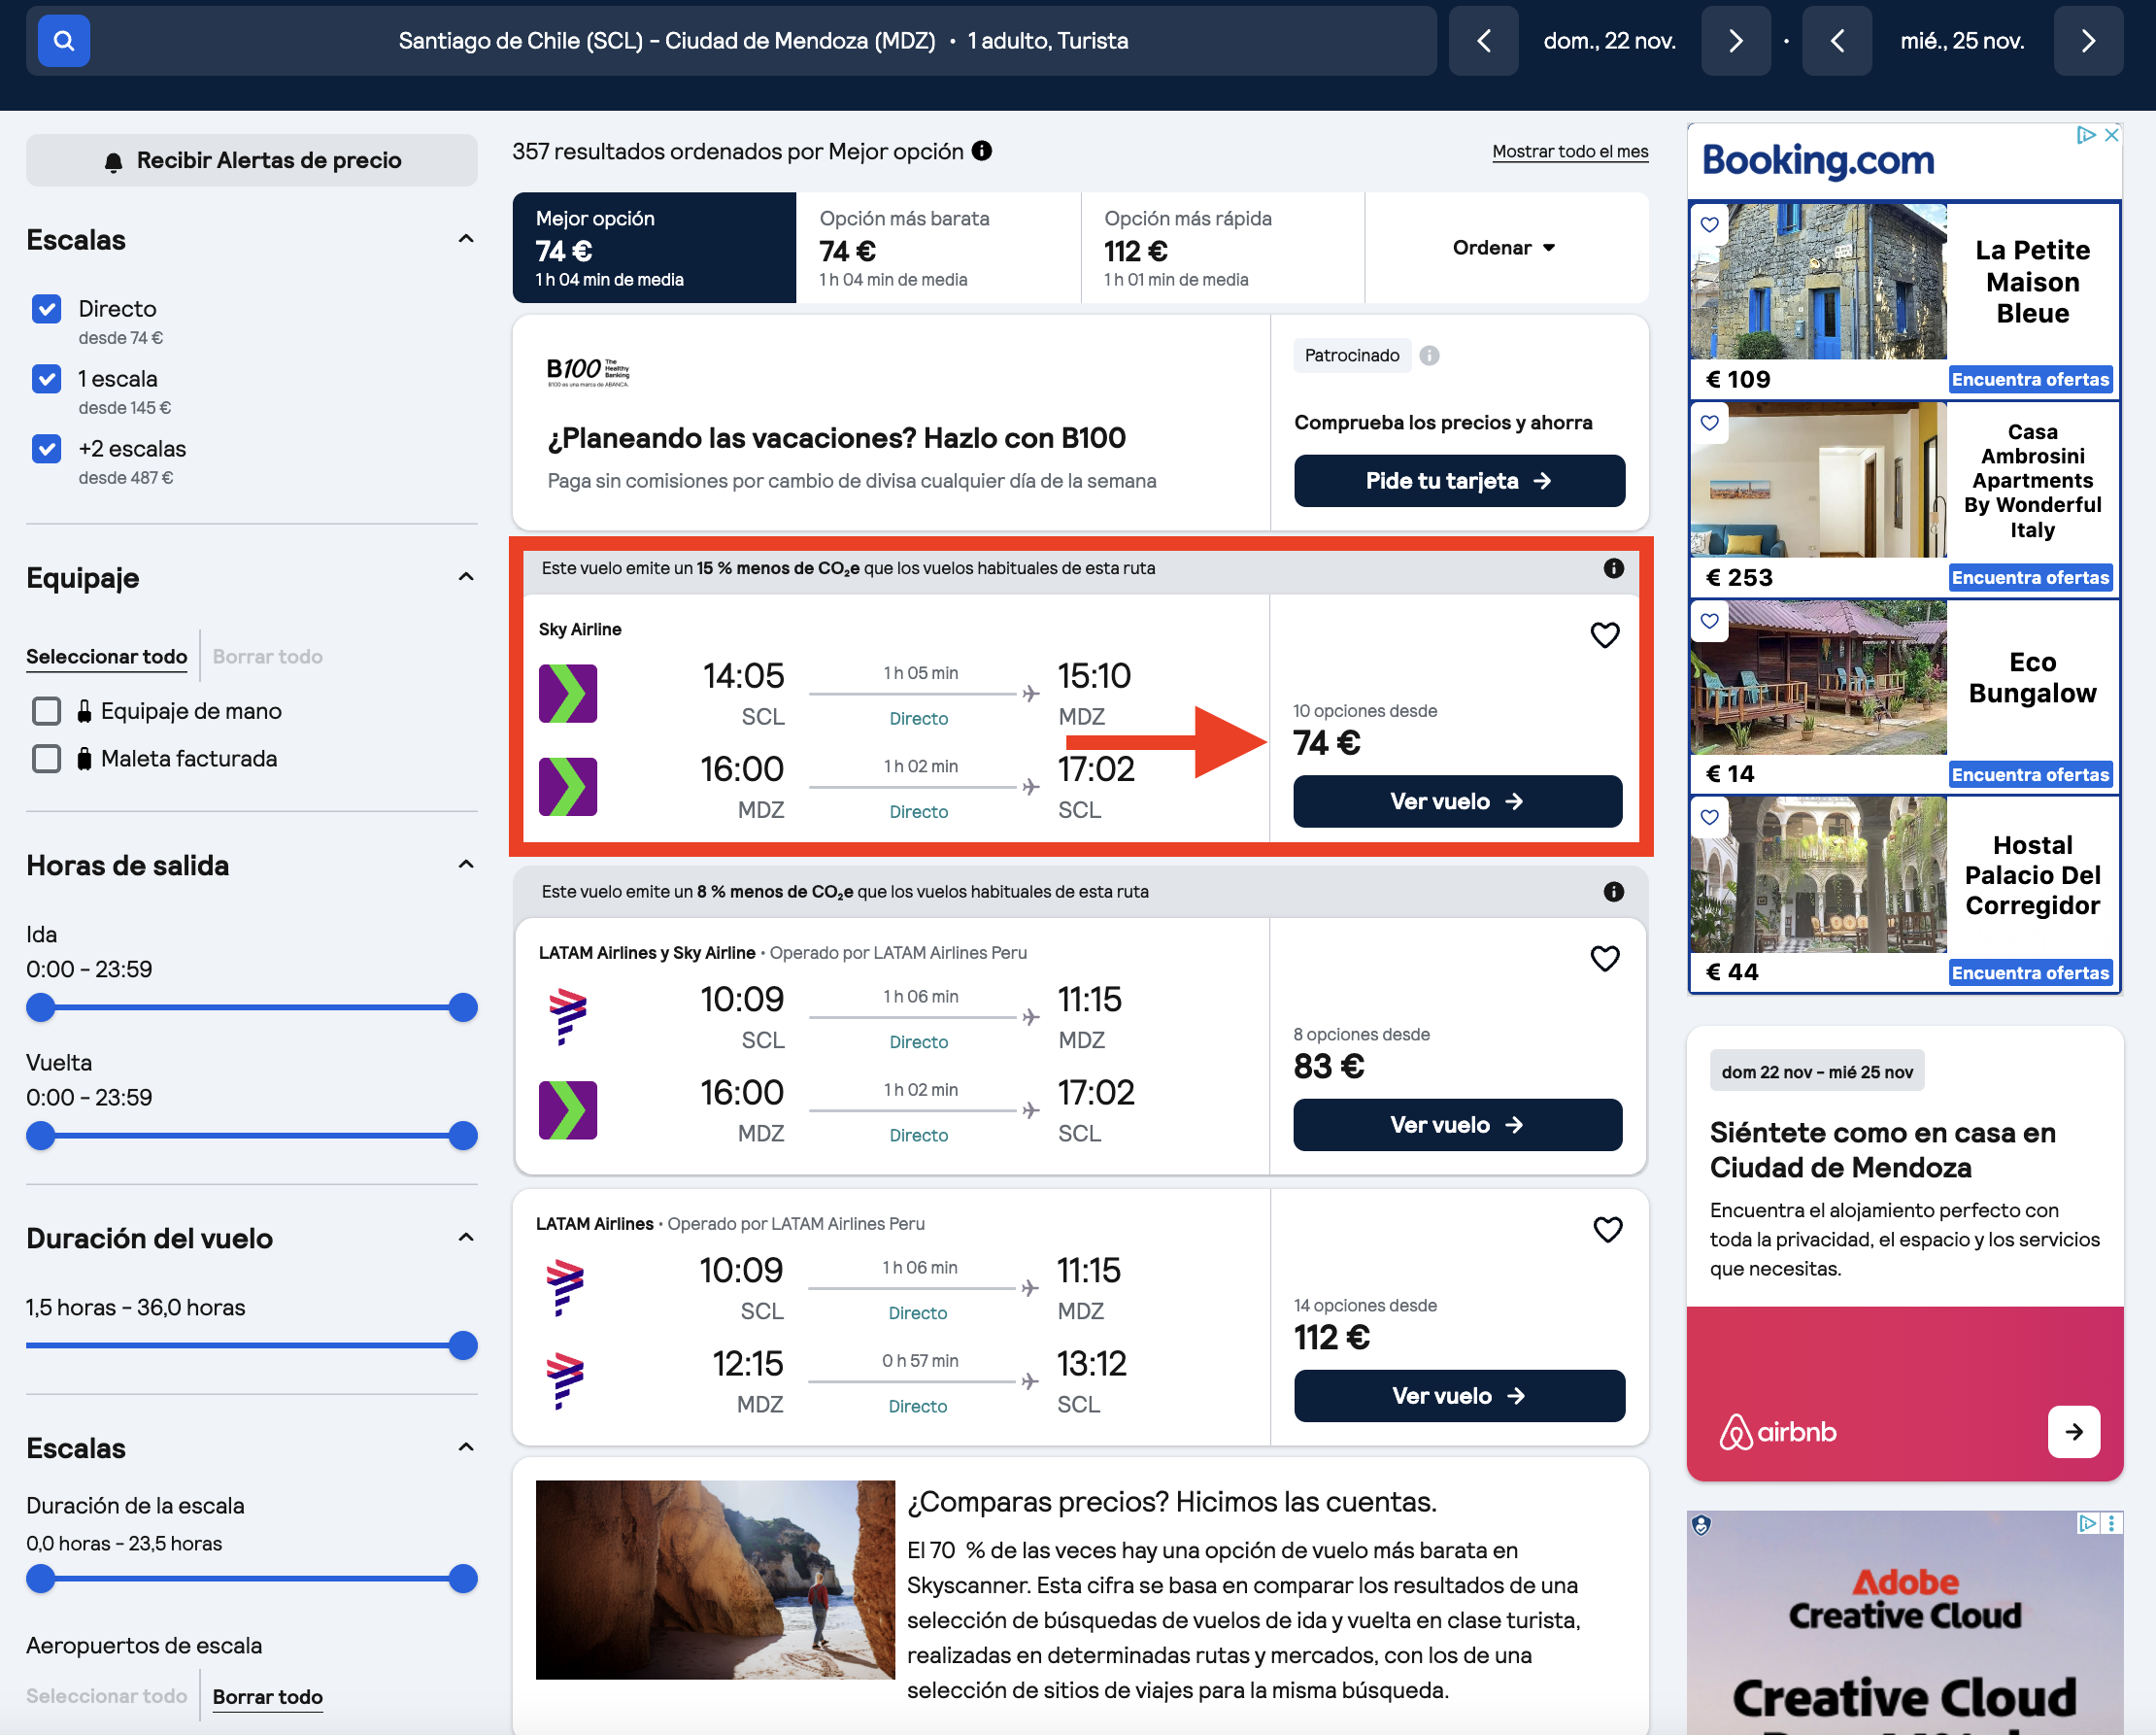This screenshot has width=2156, height=1735.
Task: Click LATAM logo on 12:15 return flight
Action: coord(565,1380)
